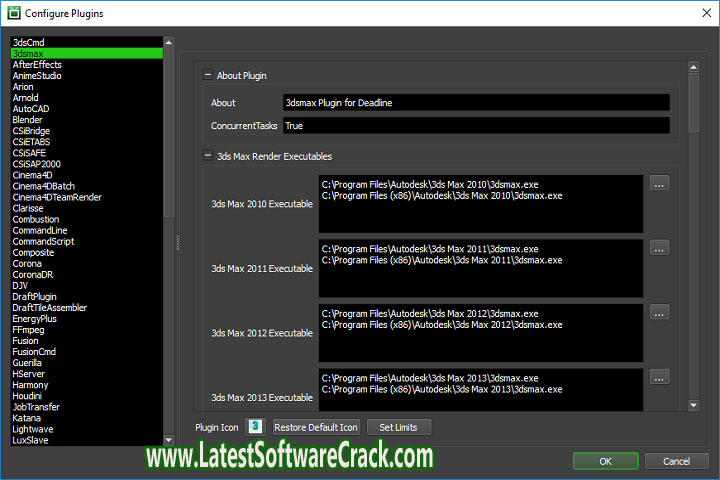
Task: Click browse button for 3ds Max 2010 Executable
Action: 659,183
